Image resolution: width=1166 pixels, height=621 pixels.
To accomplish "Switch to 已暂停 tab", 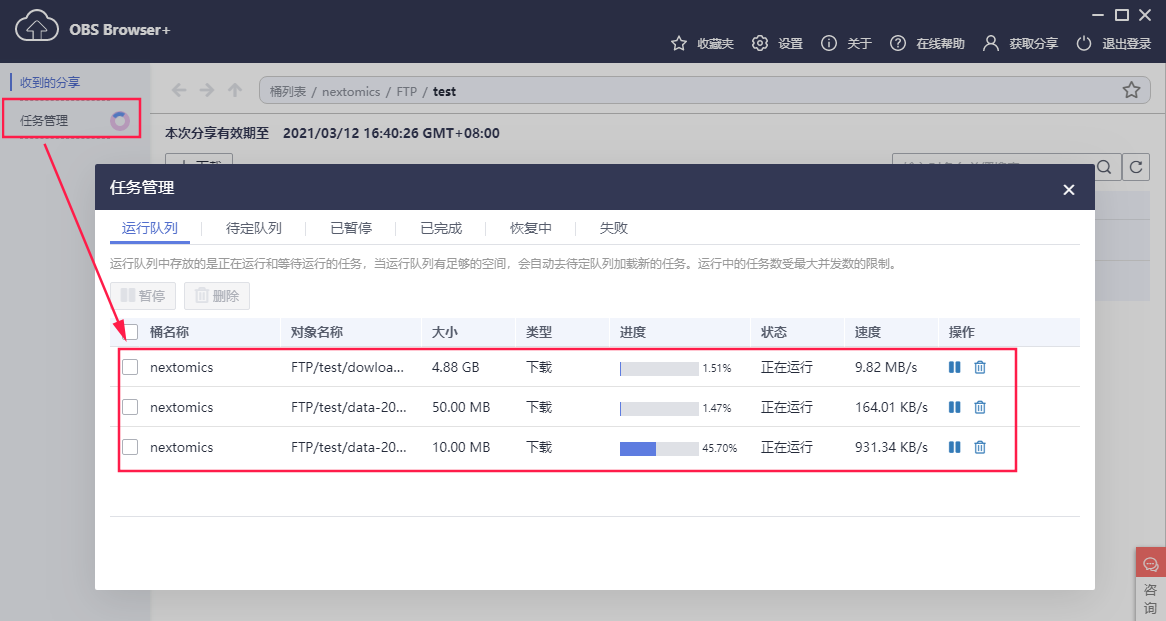I will coord(351,228).
